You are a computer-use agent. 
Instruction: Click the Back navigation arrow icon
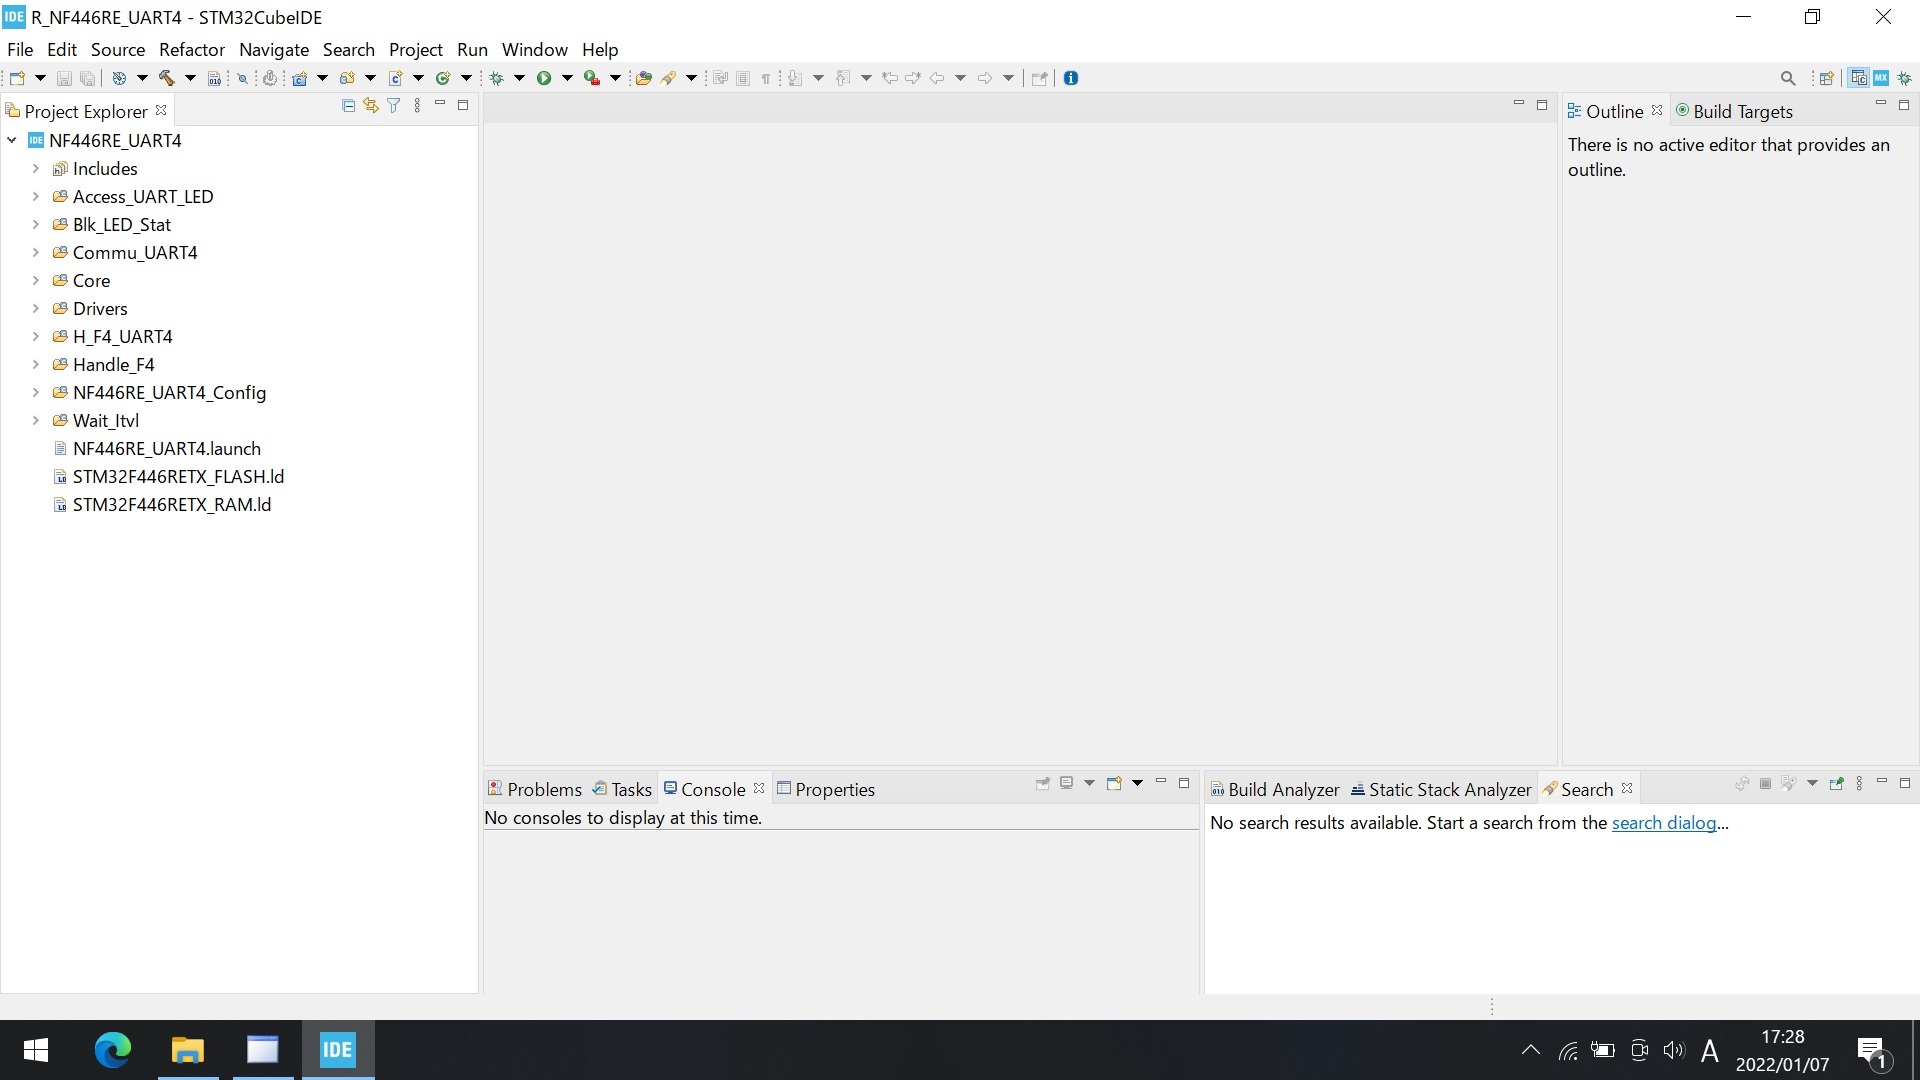pyautogui.click(x=937, y=78)
